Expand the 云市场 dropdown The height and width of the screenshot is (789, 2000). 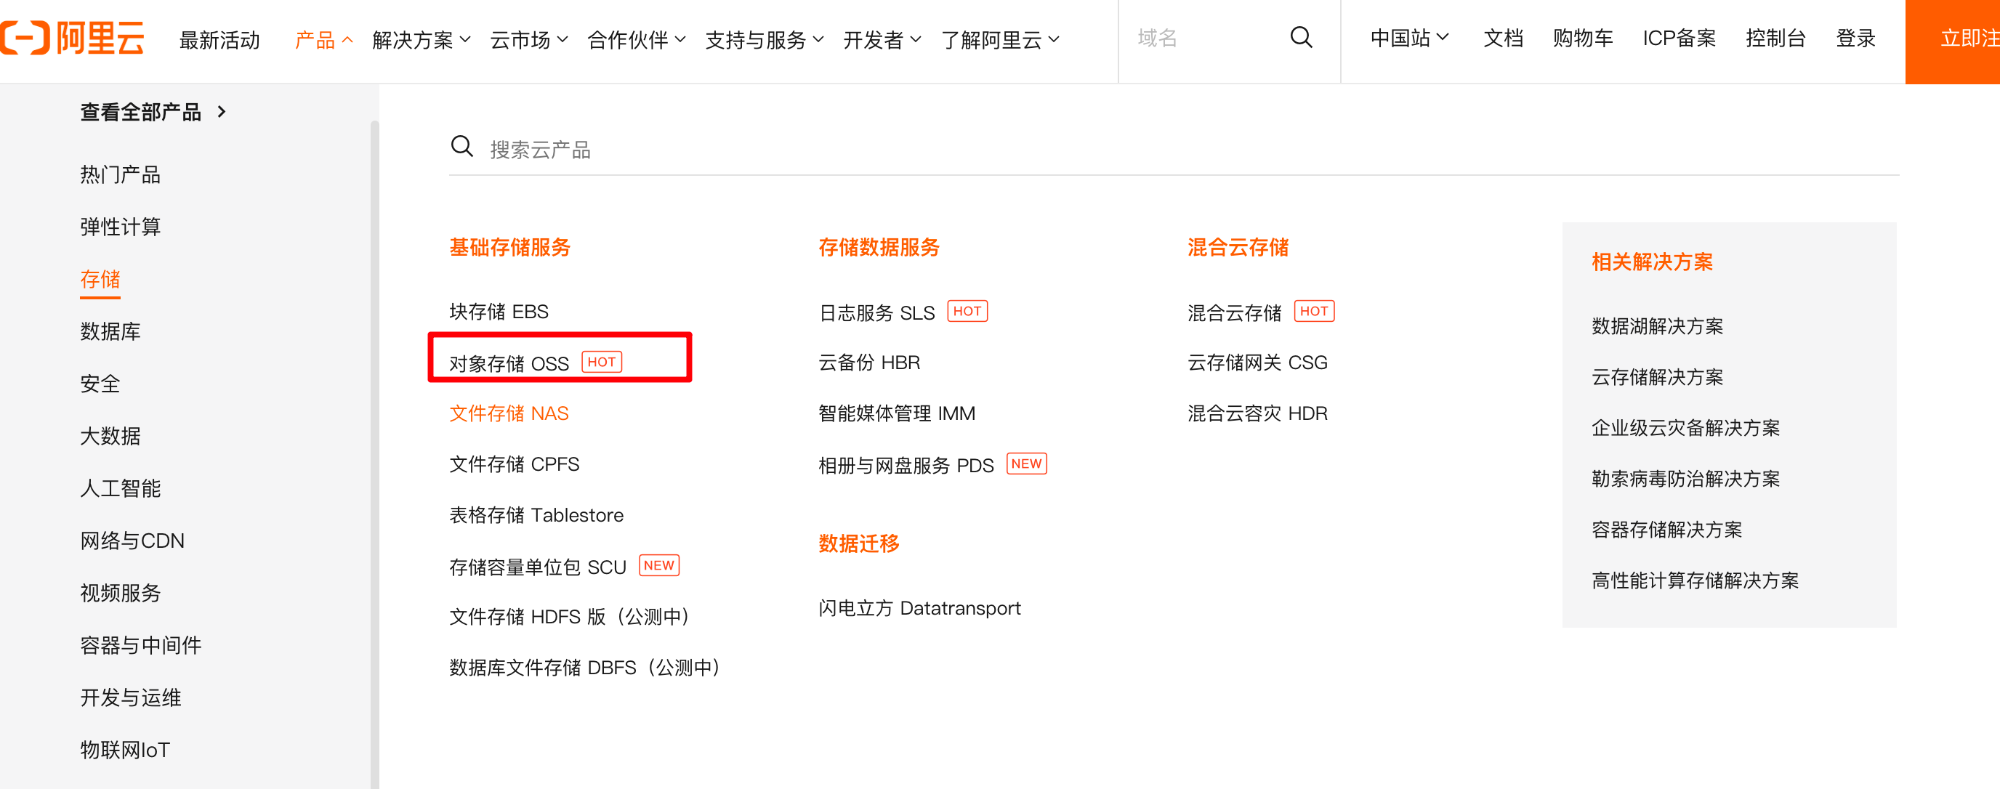coord(529,40)
